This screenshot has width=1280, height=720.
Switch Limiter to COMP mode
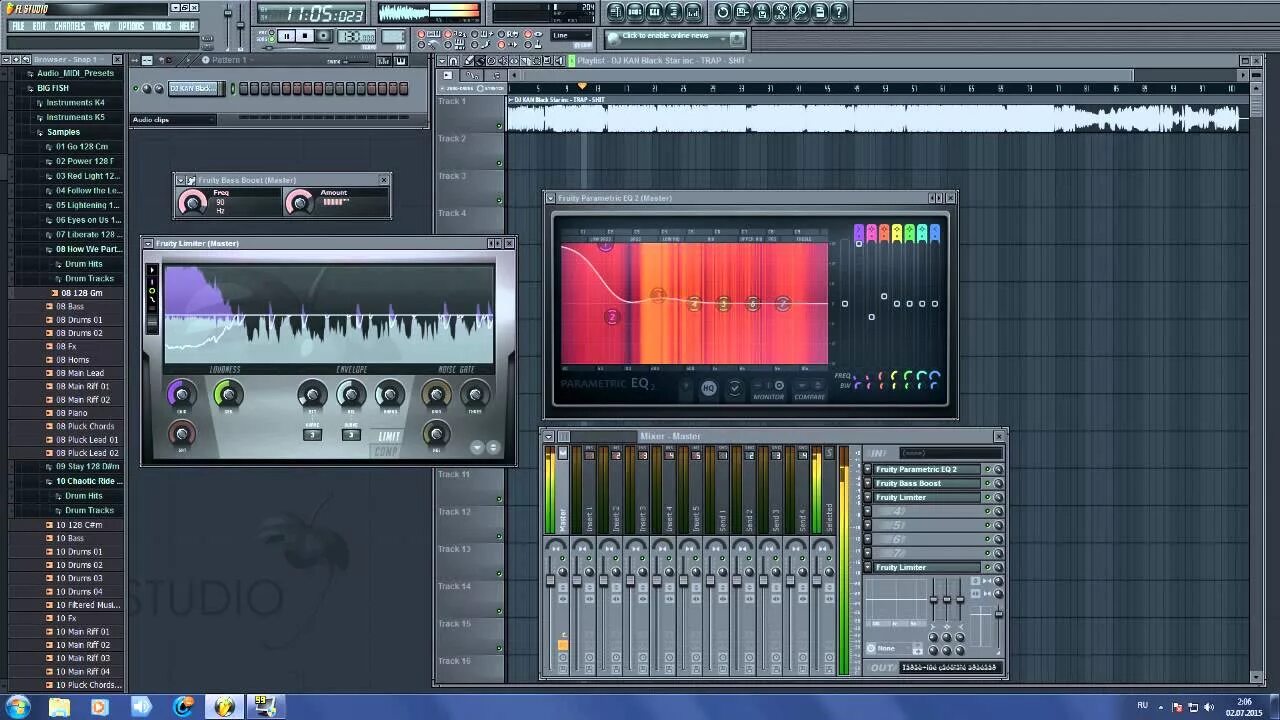pyautogui.click(x=389, y=450)
